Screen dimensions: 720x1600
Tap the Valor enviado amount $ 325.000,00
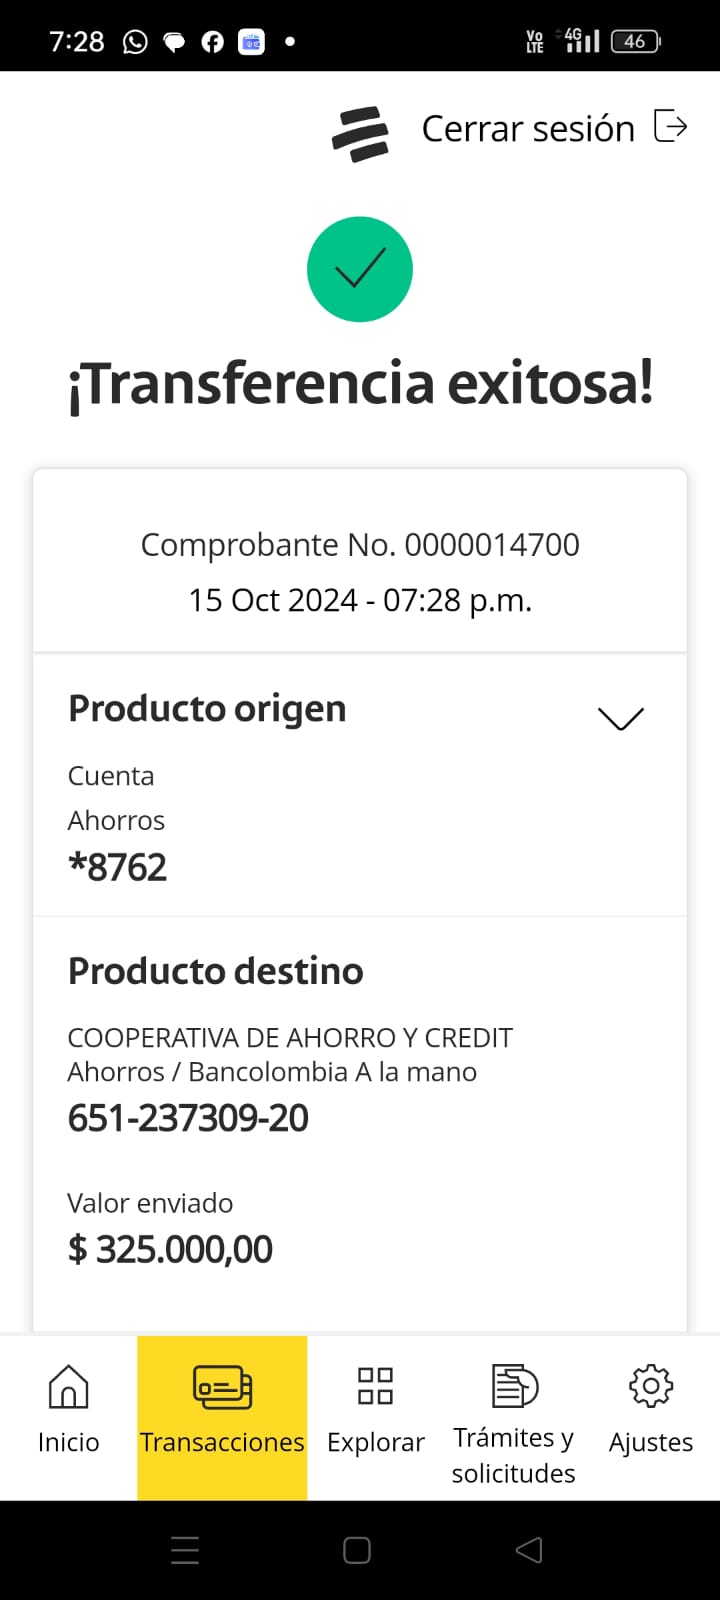(x=170, y=1249)
